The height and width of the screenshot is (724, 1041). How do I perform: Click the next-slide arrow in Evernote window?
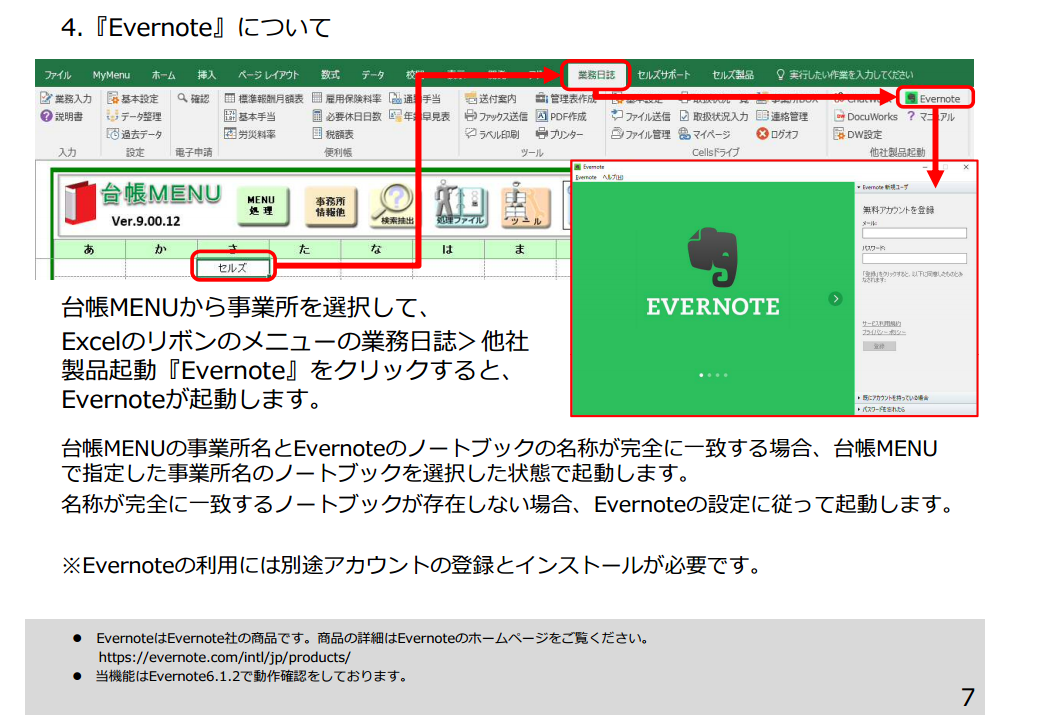click(835, 299)
